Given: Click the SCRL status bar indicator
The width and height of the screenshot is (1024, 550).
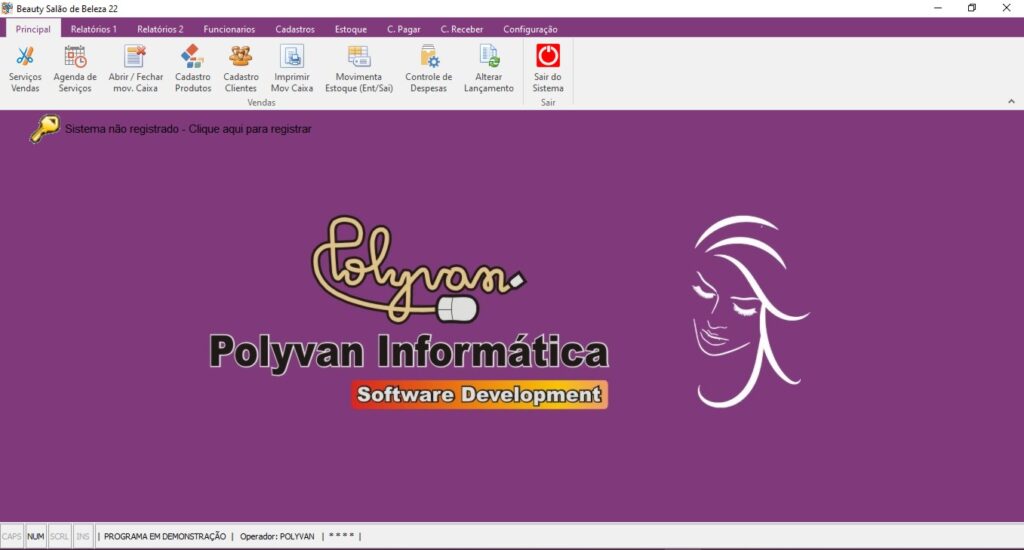Looking at the screenshot, I should [59, 536].
